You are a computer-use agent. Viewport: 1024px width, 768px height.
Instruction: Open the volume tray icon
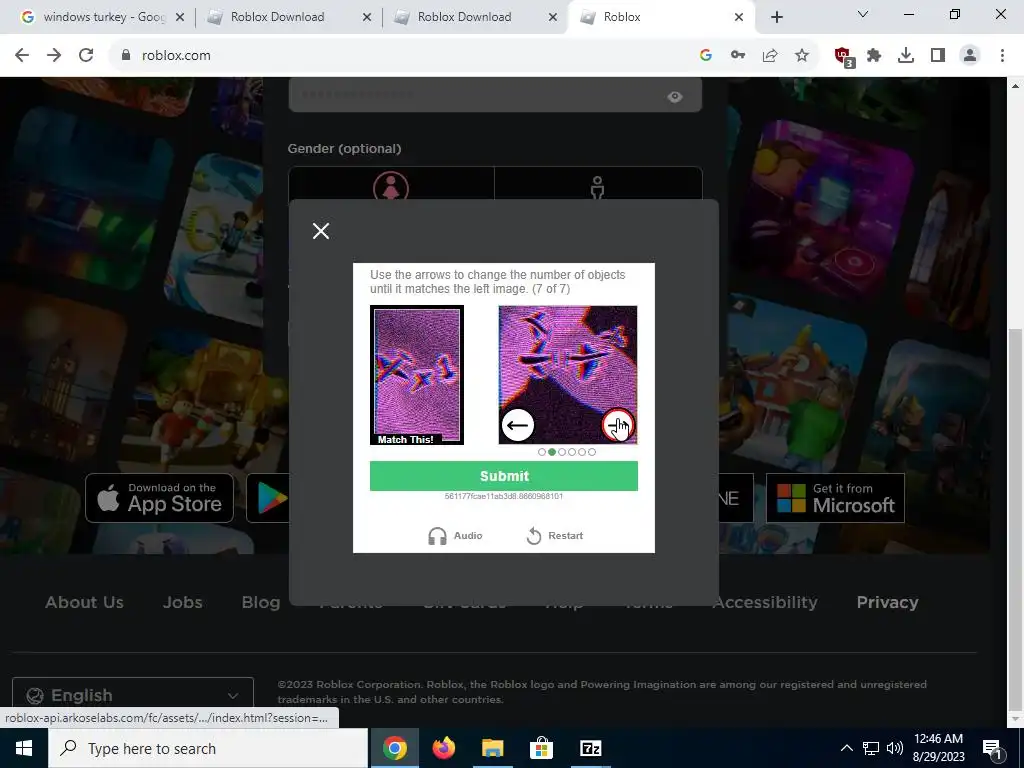(x=895, y=748)
